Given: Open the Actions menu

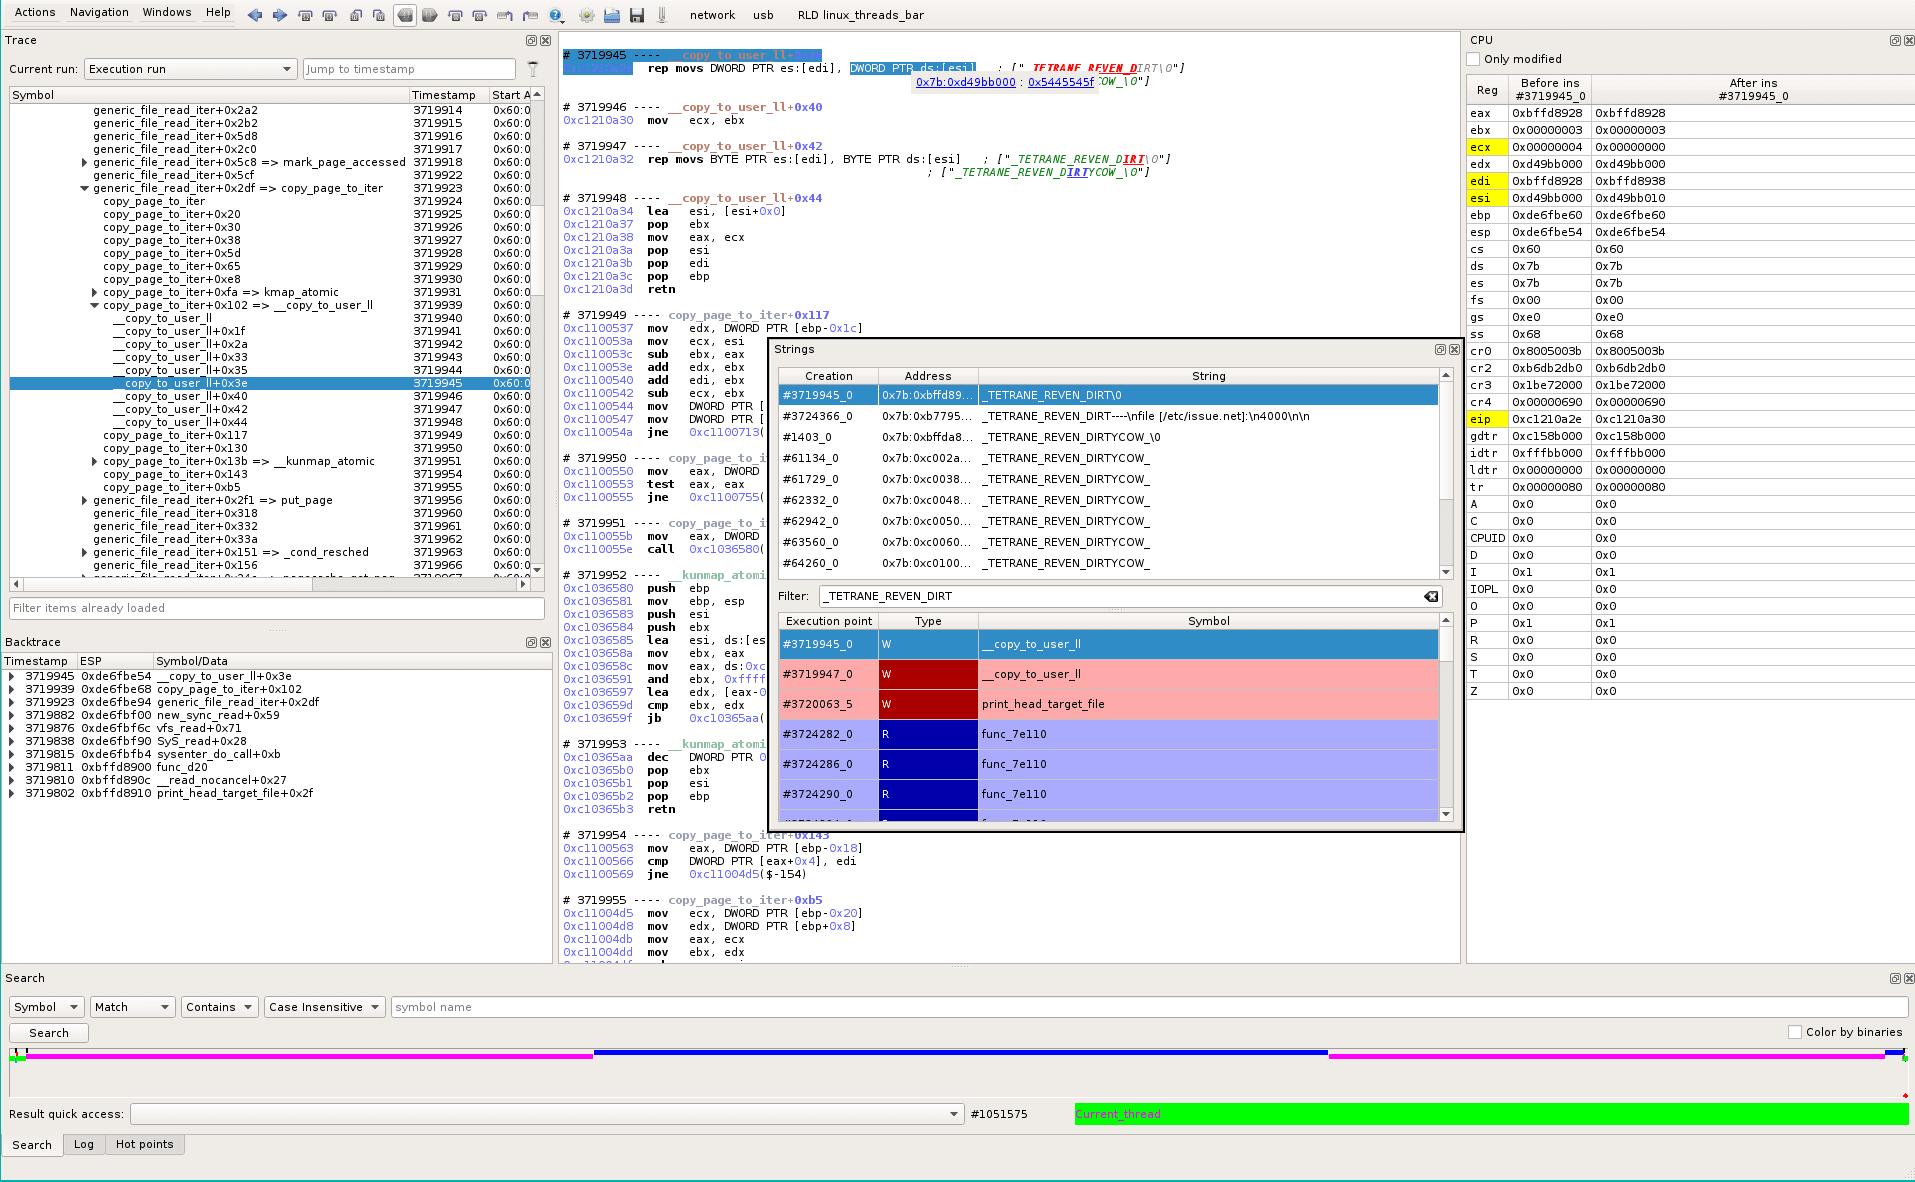Looking at the screenshot, I should [x=34, y=12].
